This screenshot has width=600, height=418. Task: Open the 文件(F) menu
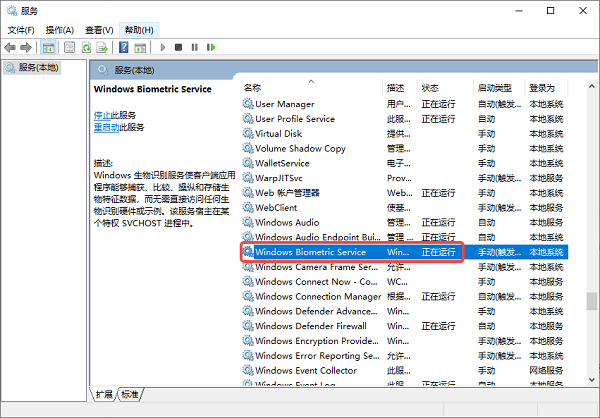click(21, 30)
